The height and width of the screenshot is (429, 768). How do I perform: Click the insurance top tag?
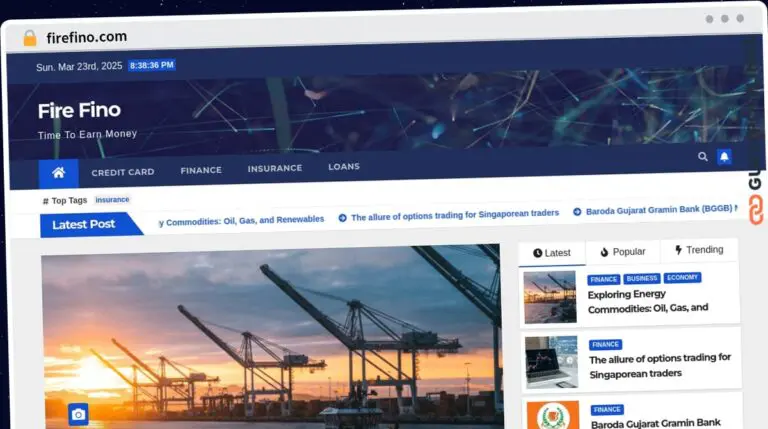click(112, 200)
